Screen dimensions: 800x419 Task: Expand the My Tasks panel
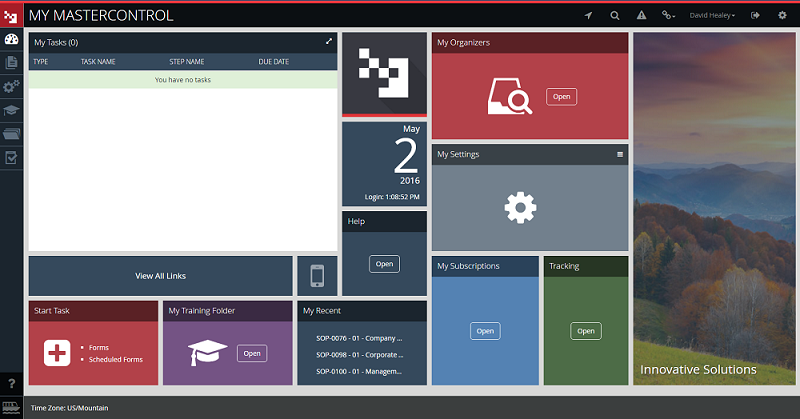point(329,41)
